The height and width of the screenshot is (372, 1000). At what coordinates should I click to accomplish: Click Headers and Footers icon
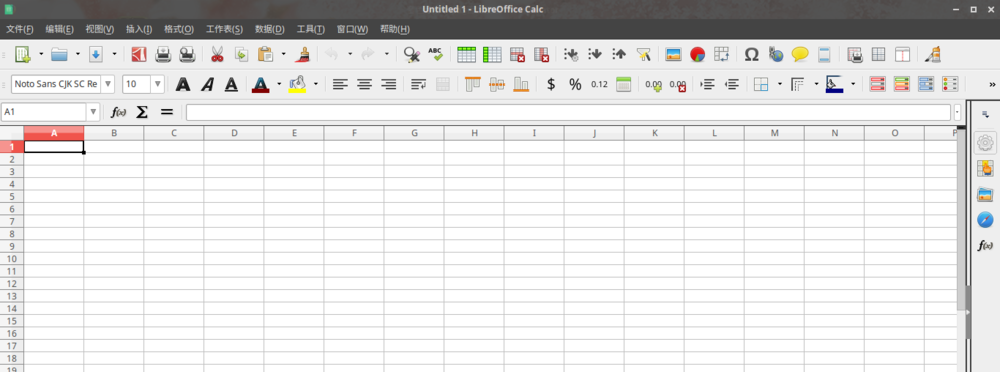pyautogui.click(x=824, y=55)
